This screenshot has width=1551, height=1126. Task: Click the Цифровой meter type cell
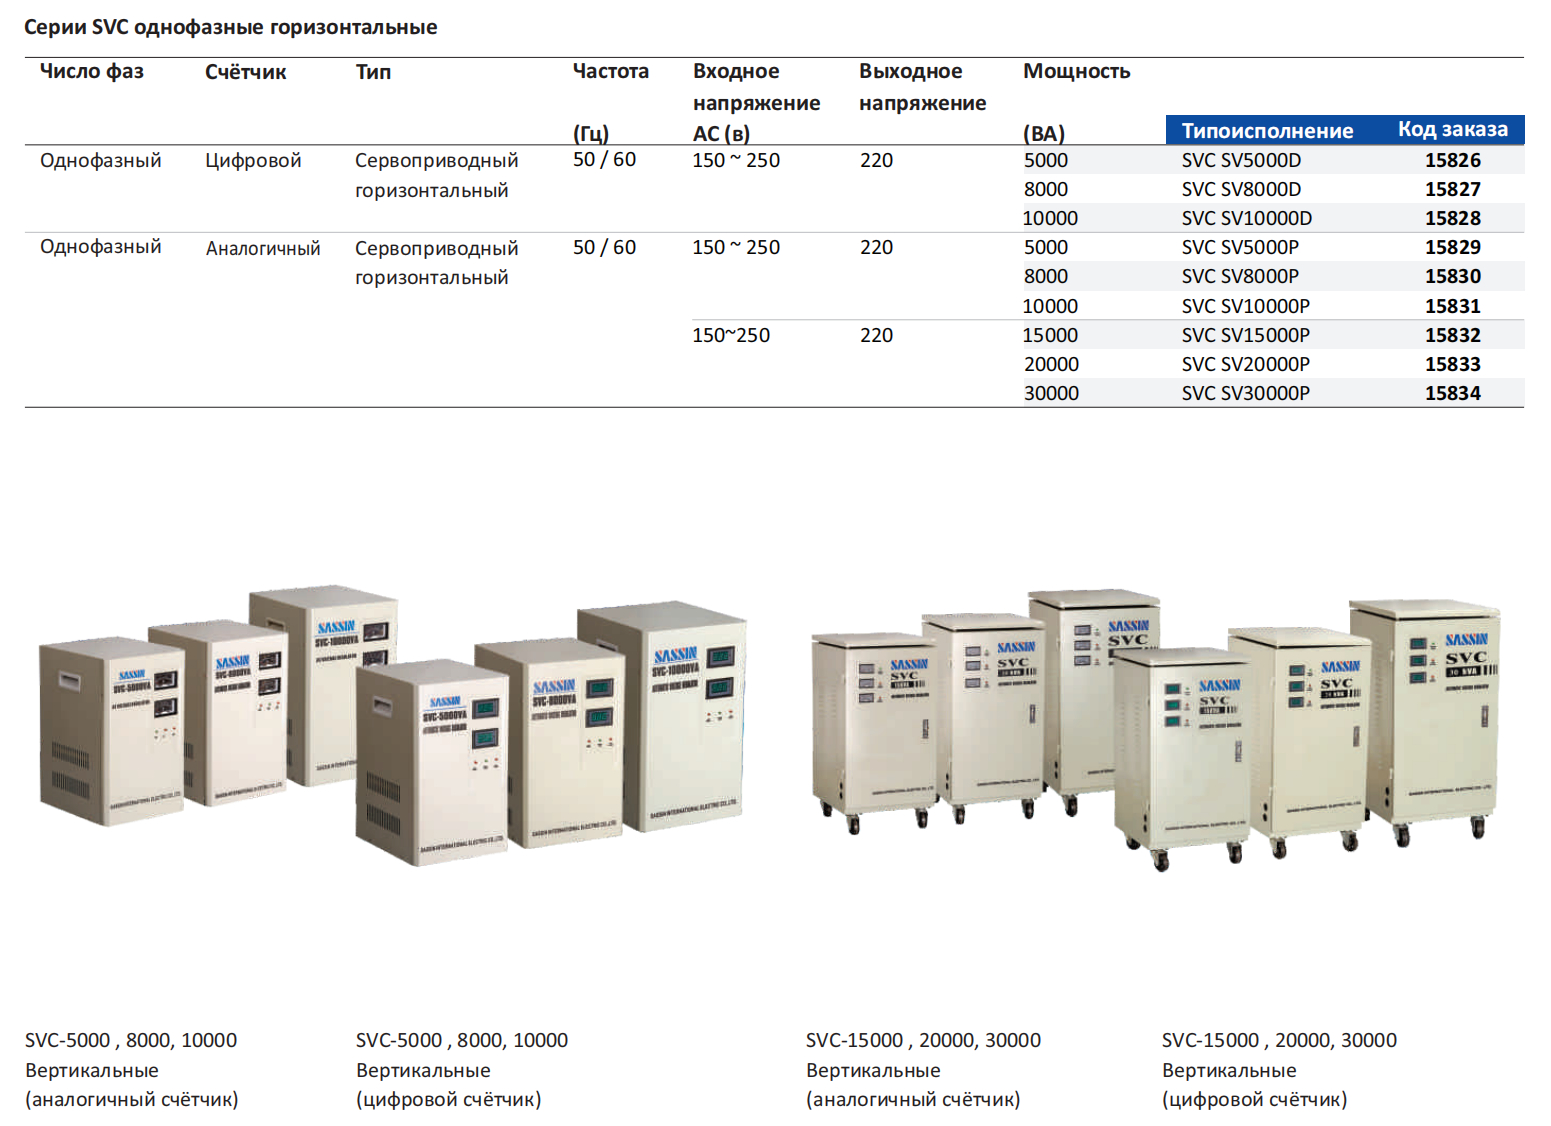tap(253, 160)
